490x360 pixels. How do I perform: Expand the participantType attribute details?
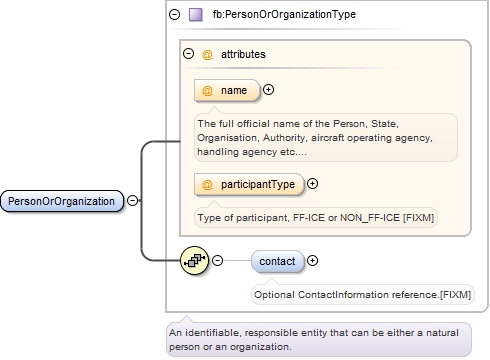(x=312, y=184)
